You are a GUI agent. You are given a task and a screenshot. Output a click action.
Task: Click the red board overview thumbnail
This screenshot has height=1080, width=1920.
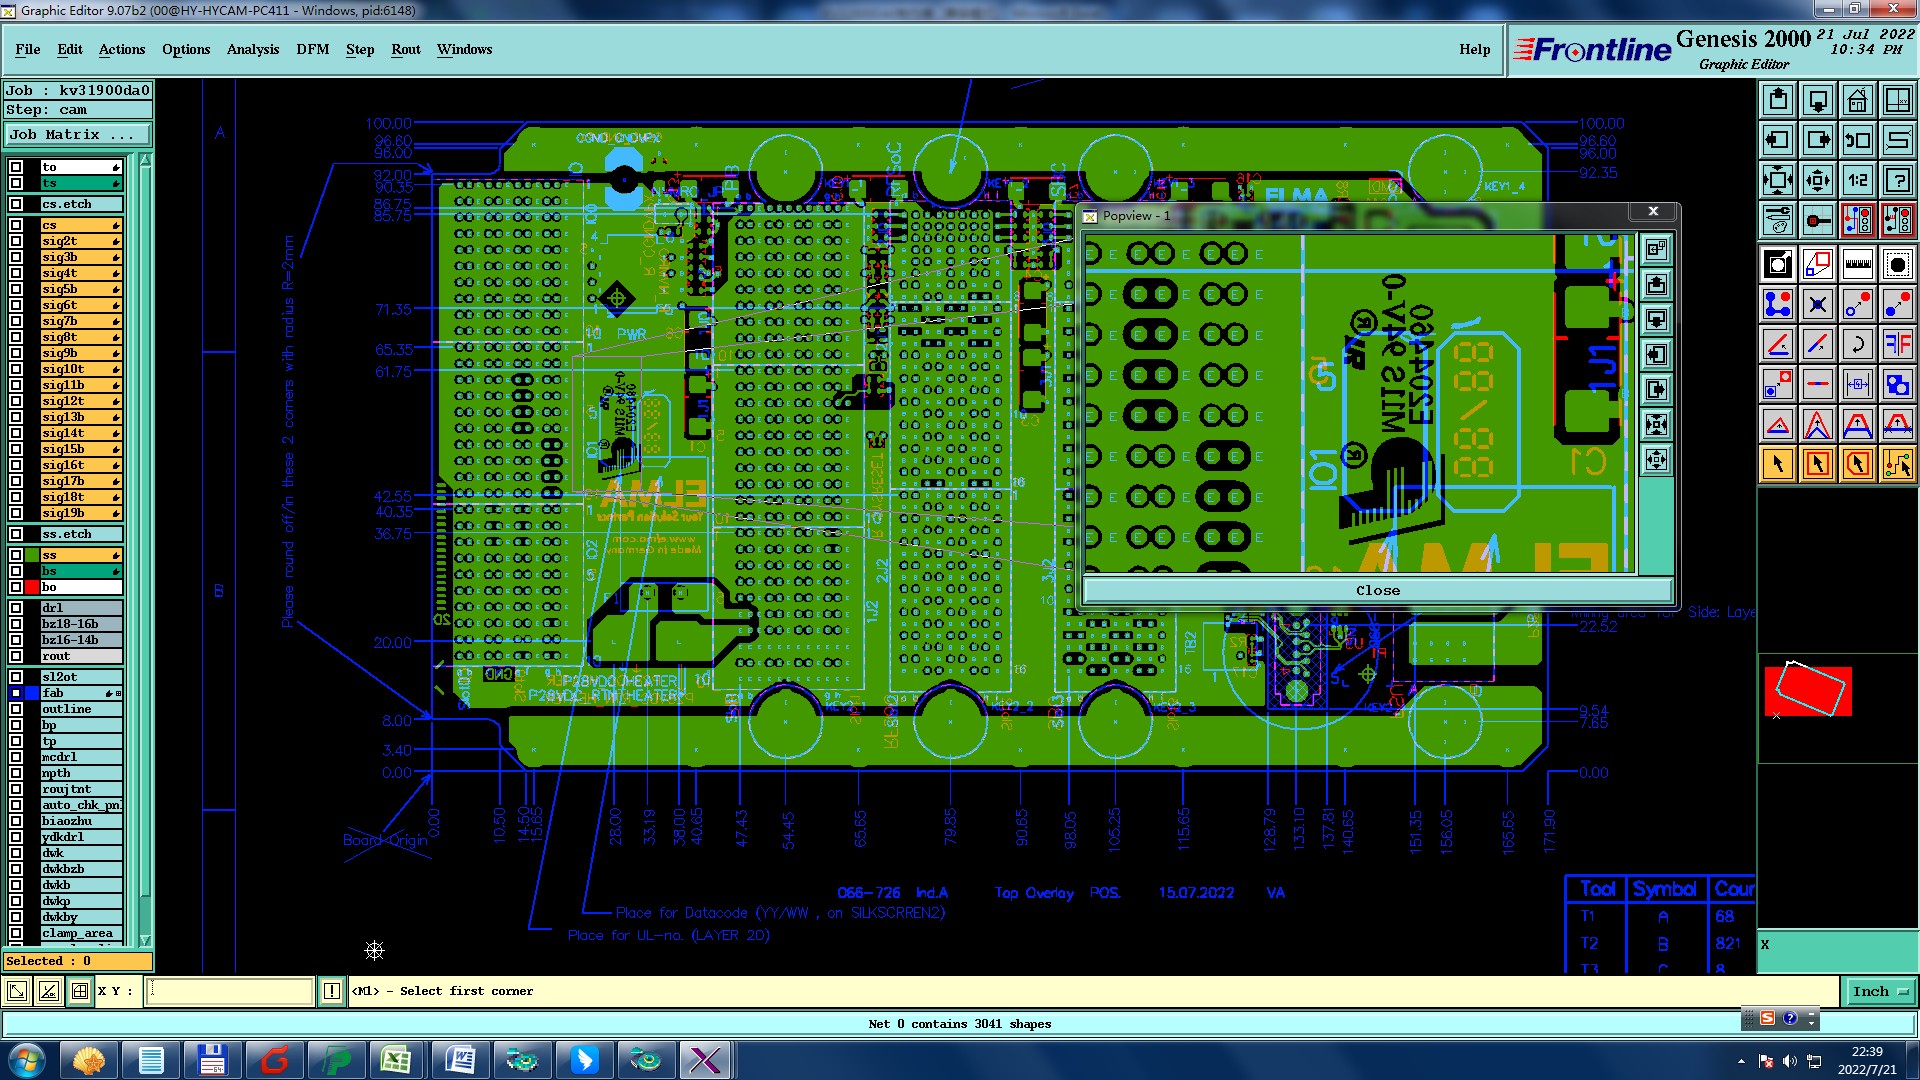coord(1808,691)
